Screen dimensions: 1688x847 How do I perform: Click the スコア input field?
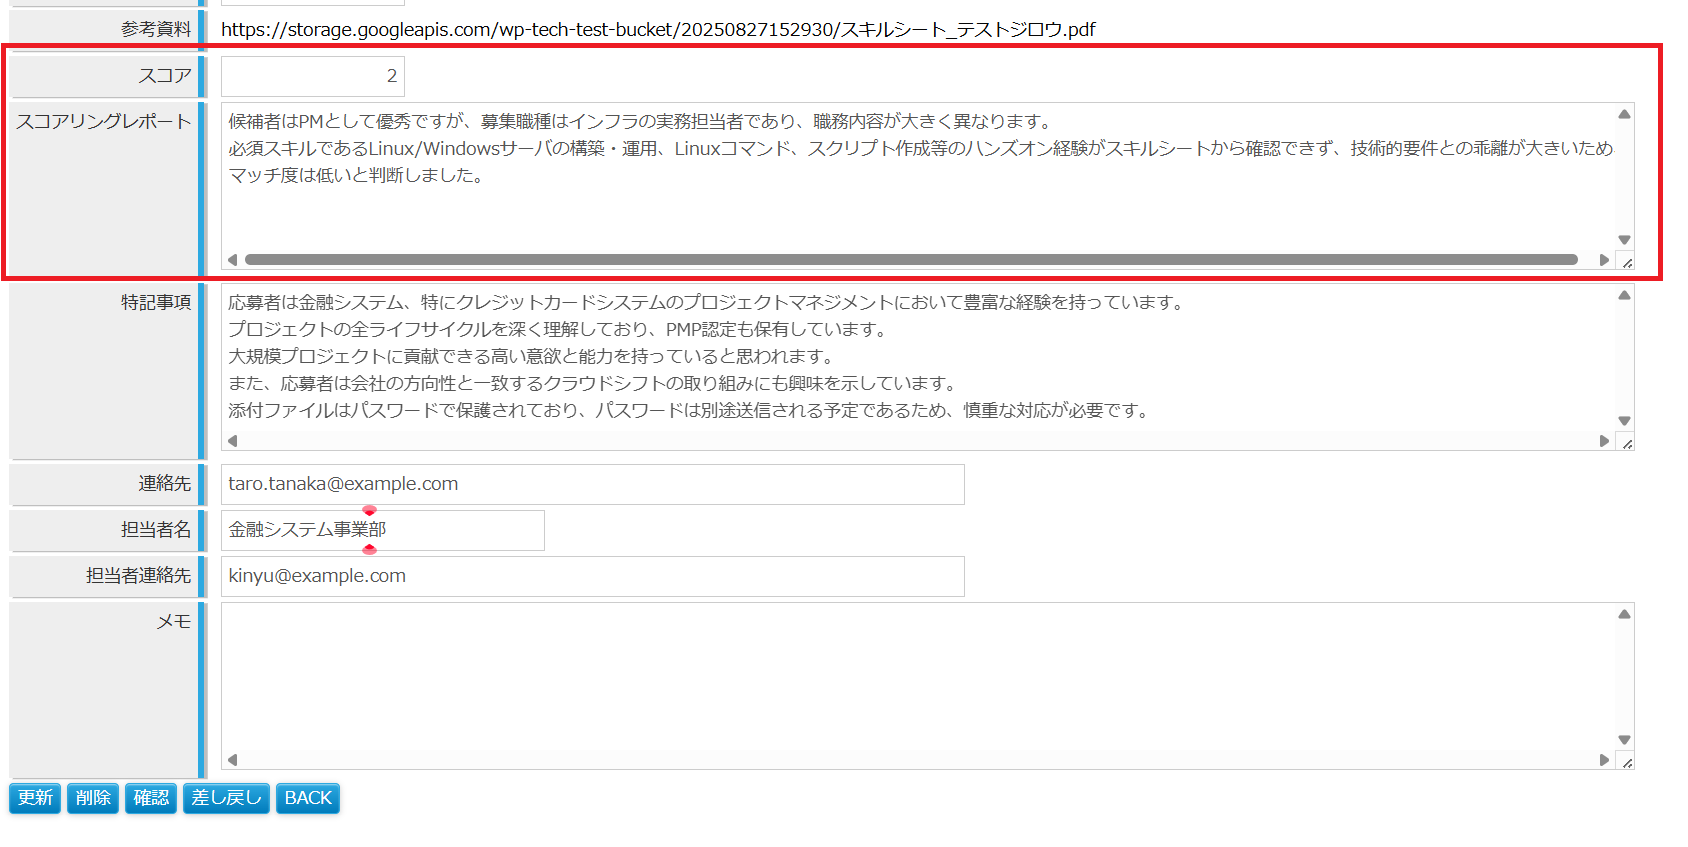[x=312, y=76]
